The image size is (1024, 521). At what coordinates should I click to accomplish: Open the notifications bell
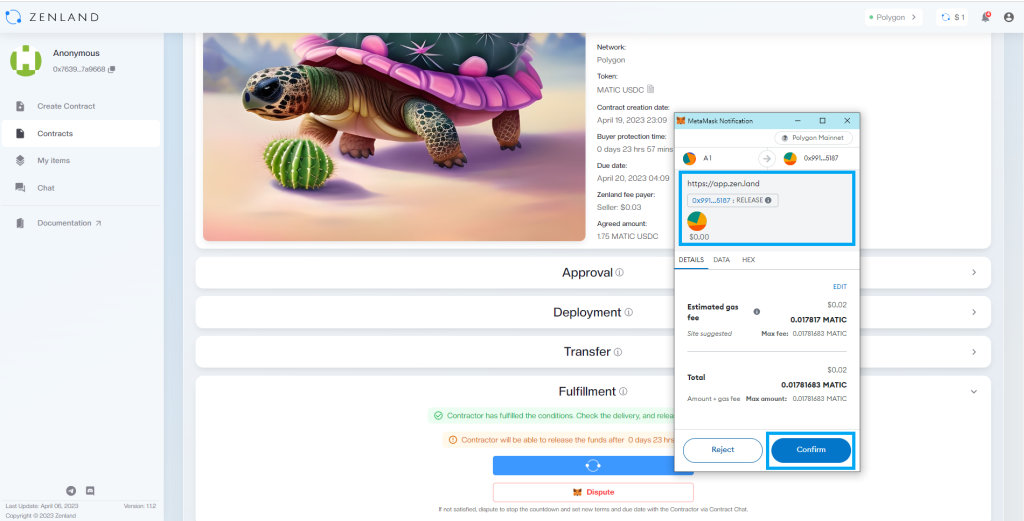point(985,18)
